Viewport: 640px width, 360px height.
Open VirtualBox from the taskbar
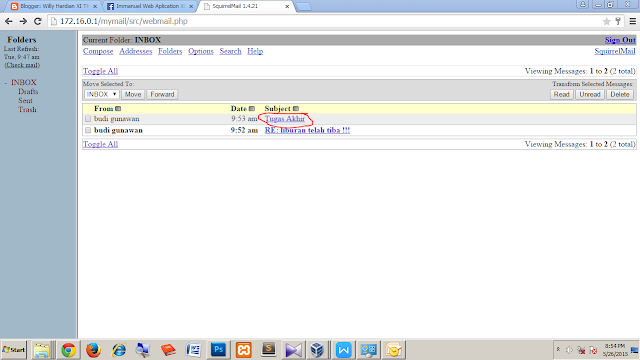pos(317,350)
